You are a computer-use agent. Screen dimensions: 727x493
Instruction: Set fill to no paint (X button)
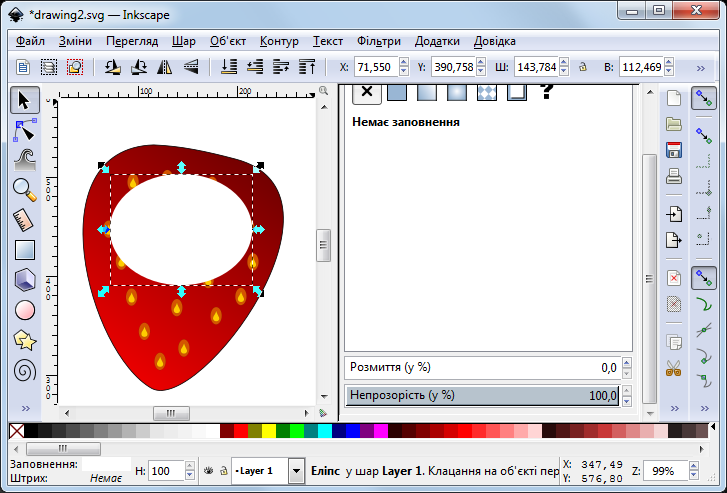[x=366, y=92]
